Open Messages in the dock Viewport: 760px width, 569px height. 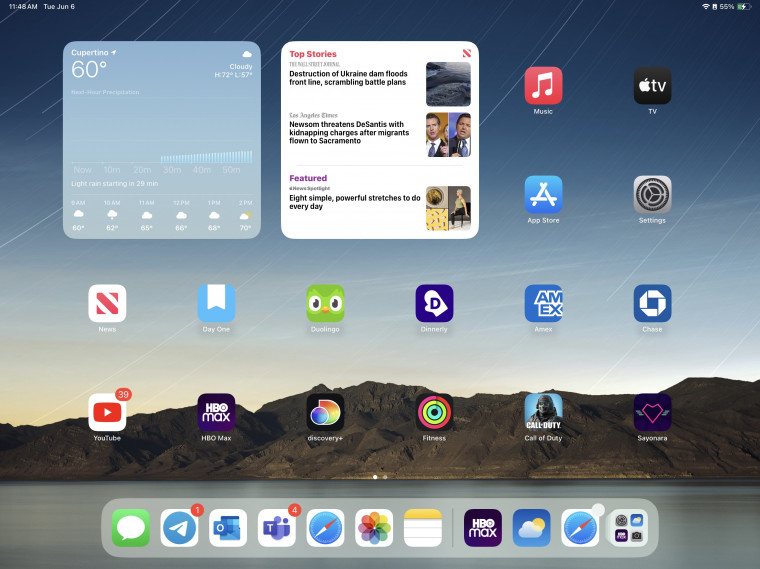pyautogui.click(x=131, y=528)
